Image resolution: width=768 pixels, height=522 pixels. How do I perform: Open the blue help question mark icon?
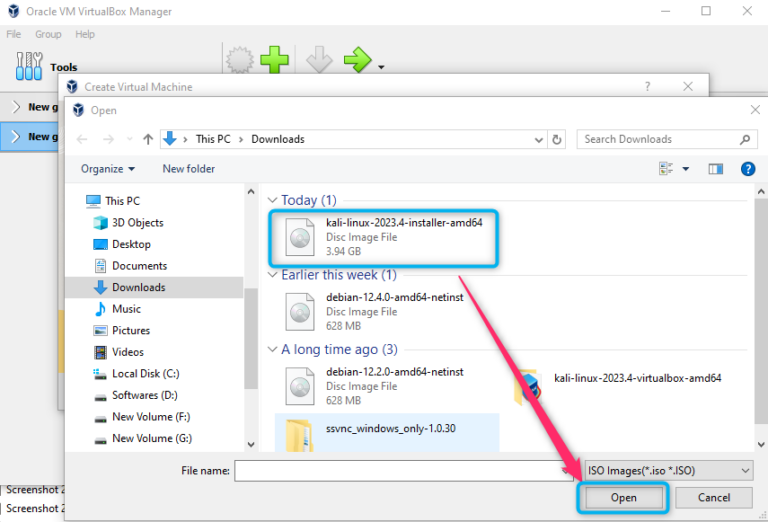pyautogui.click(x=747, y=169)
